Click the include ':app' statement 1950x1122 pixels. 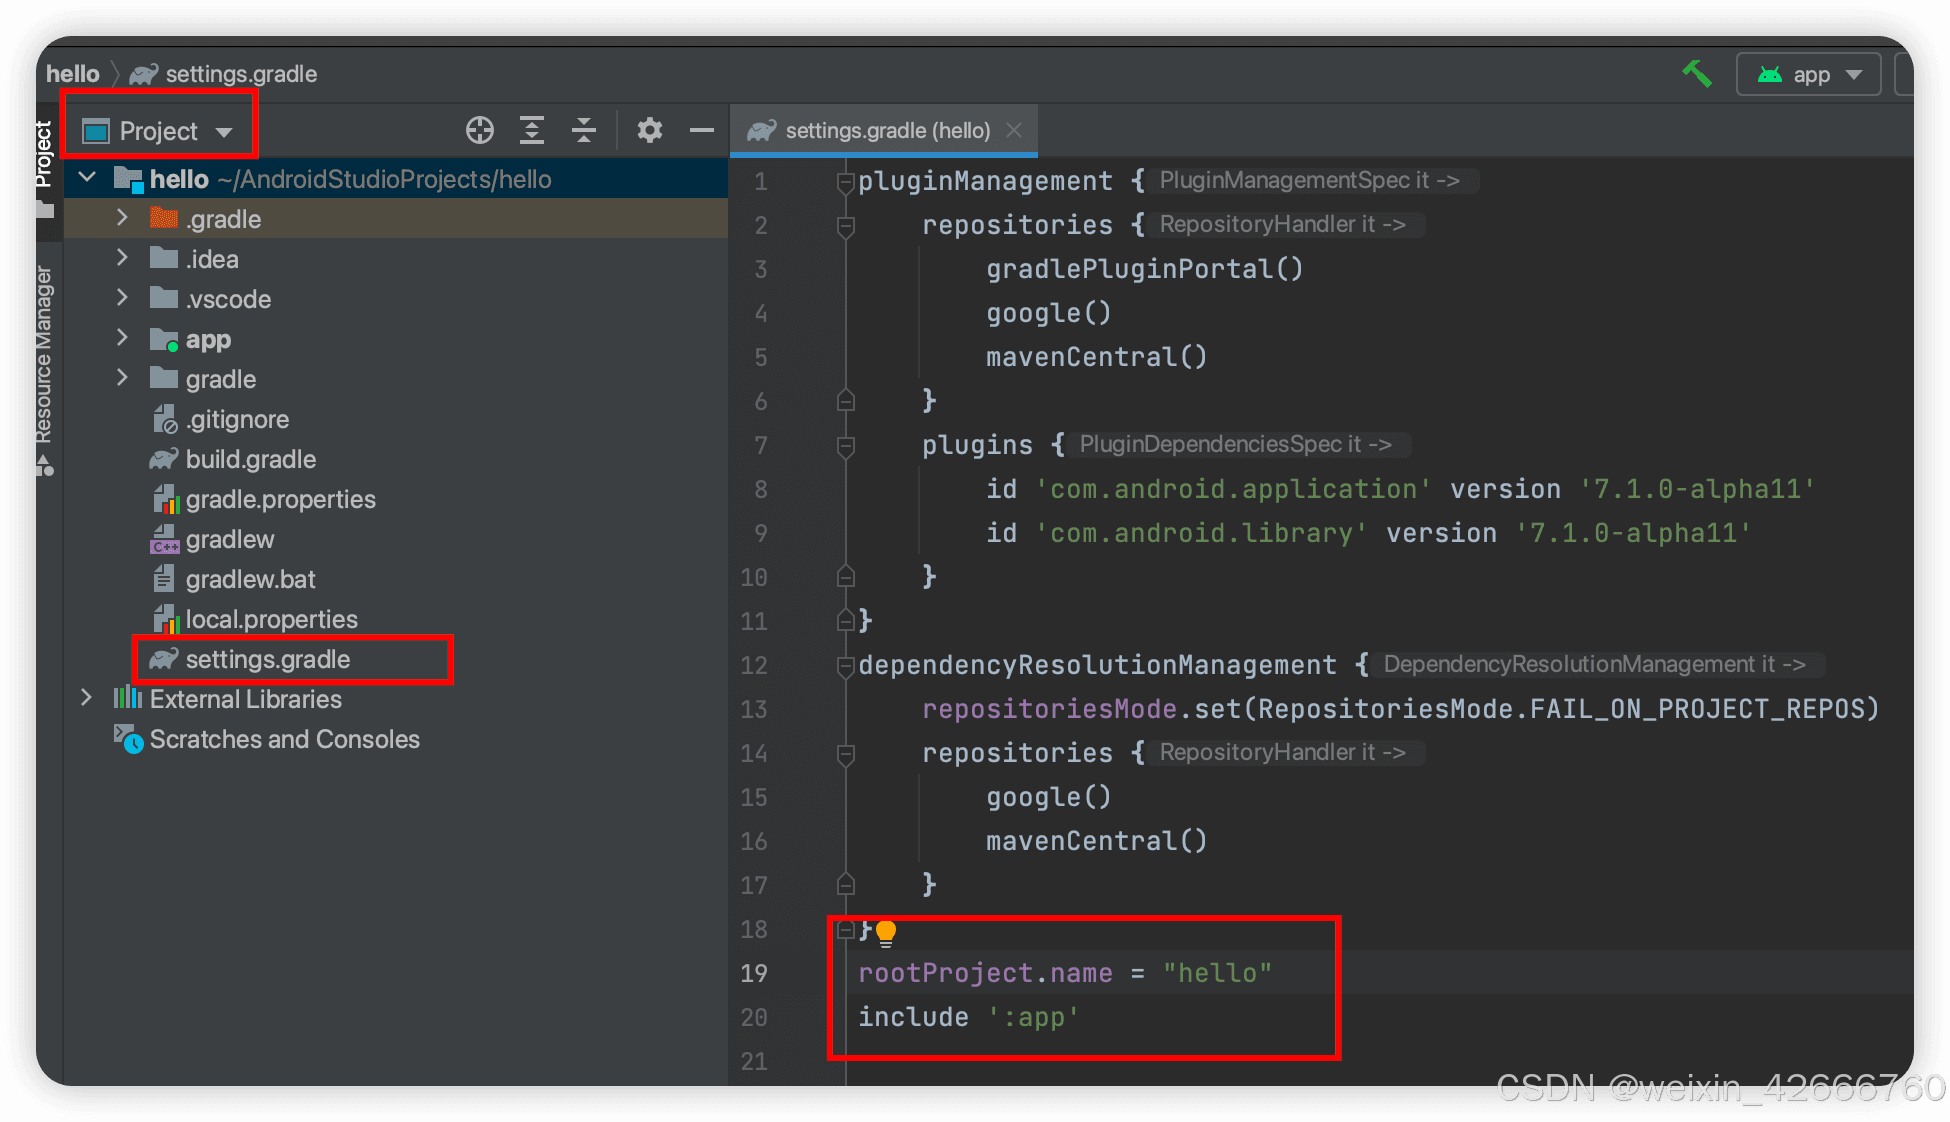tap(968, 1017)
